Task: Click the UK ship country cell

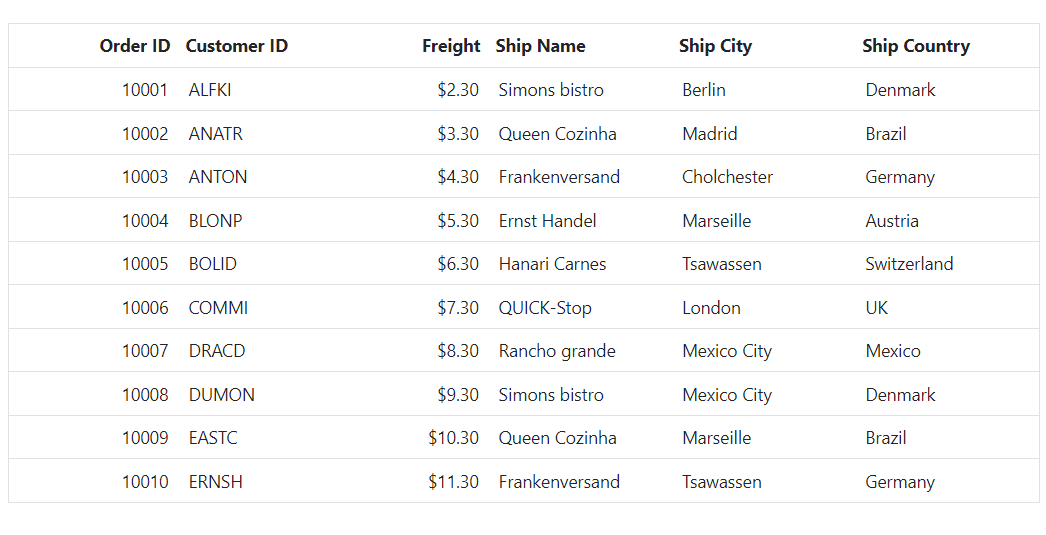Action: (x=947, y=308)
